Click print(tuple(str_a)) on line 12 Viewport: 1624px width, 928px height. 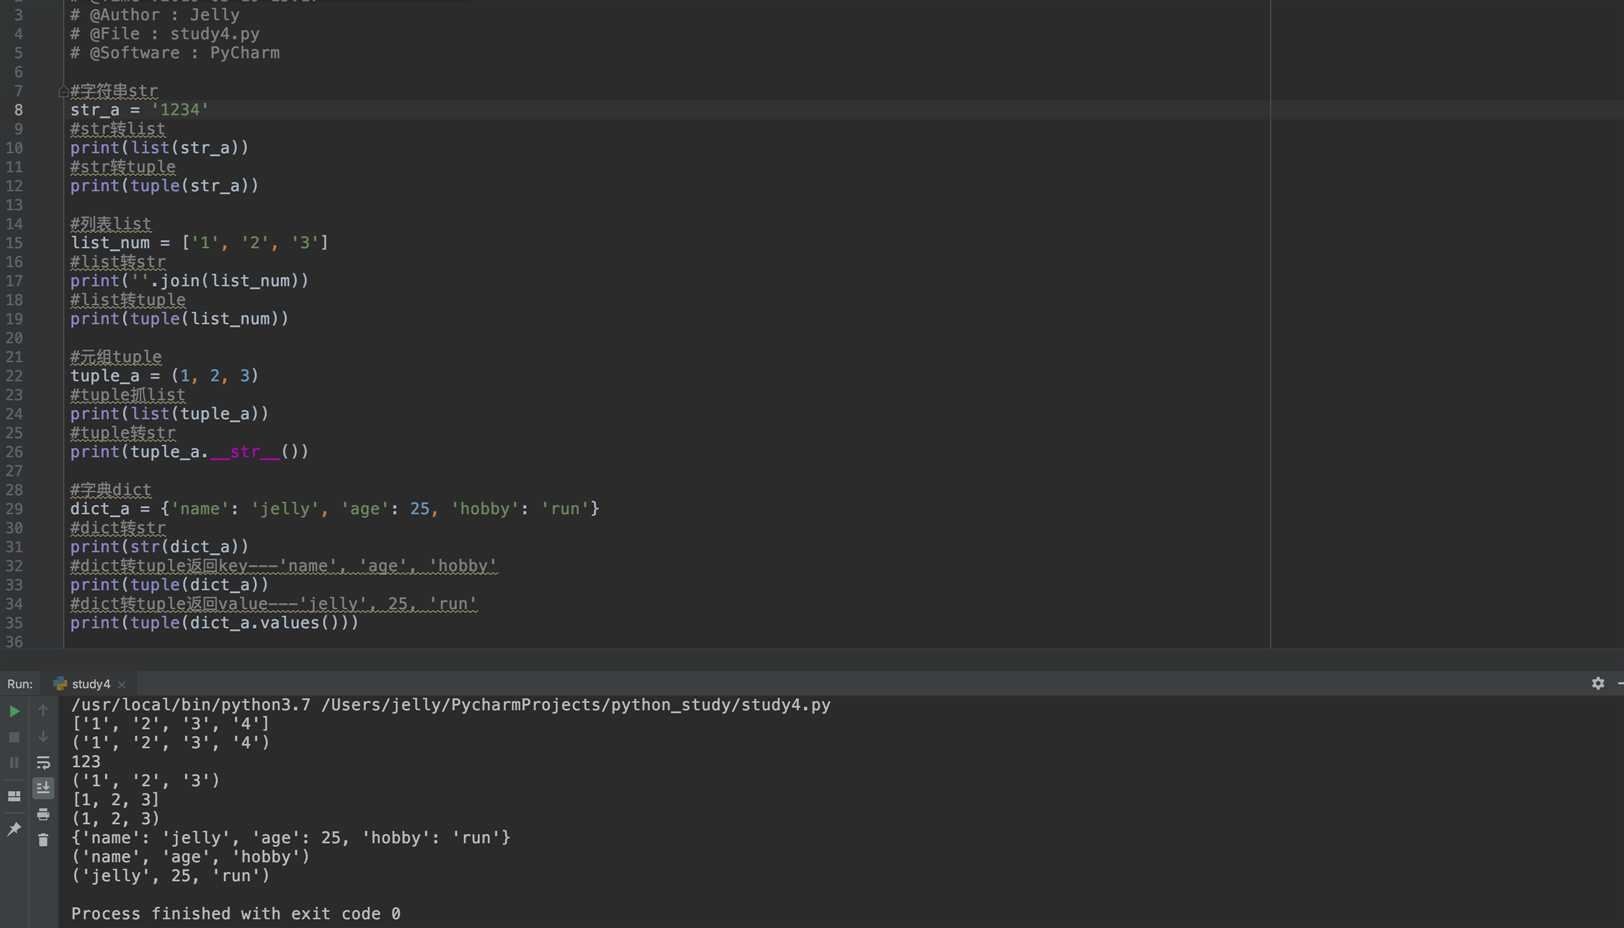[x=164, y=186]
